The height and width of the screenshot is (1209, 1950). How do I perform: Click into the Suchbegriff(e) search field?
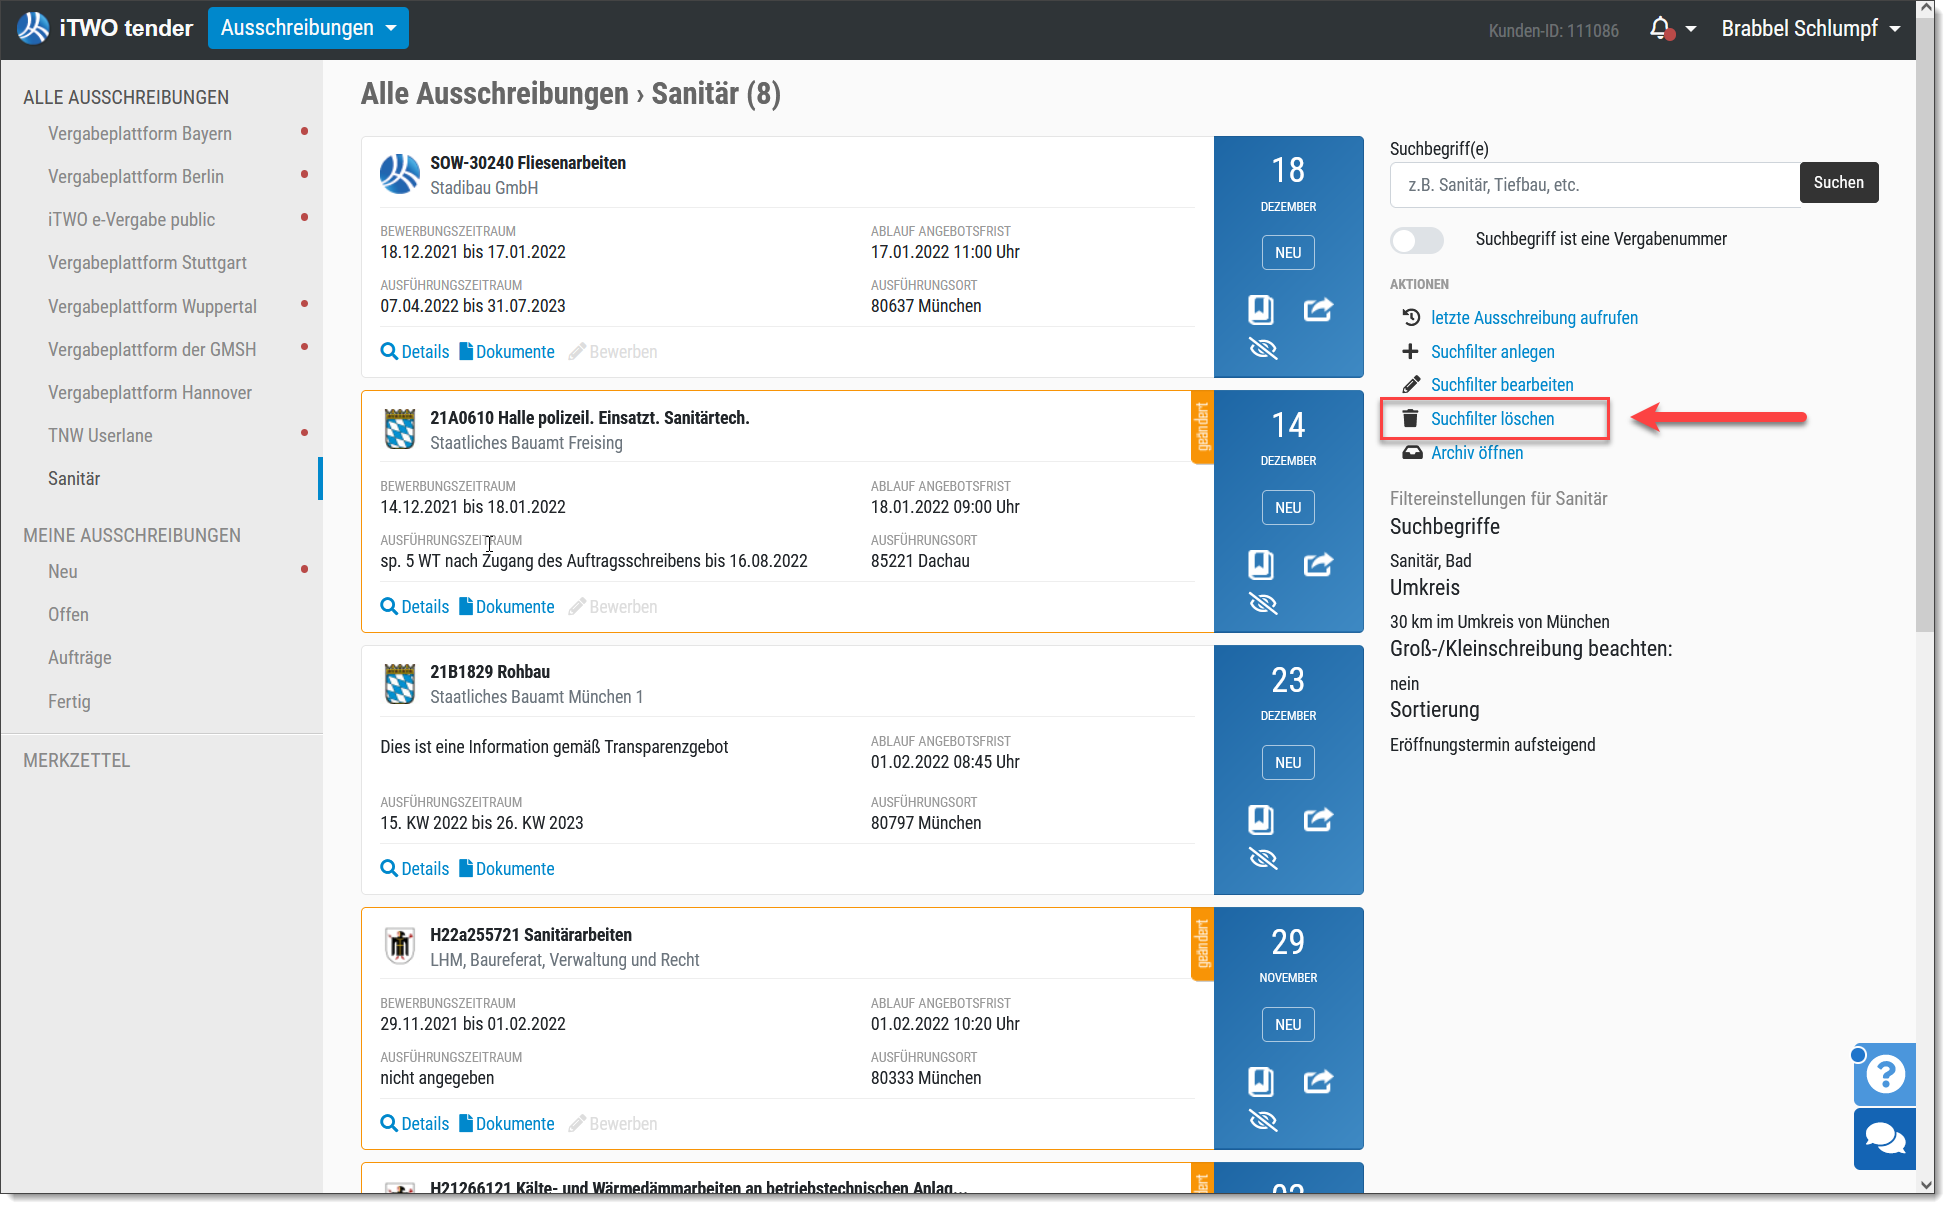[x=1595, y=185]
